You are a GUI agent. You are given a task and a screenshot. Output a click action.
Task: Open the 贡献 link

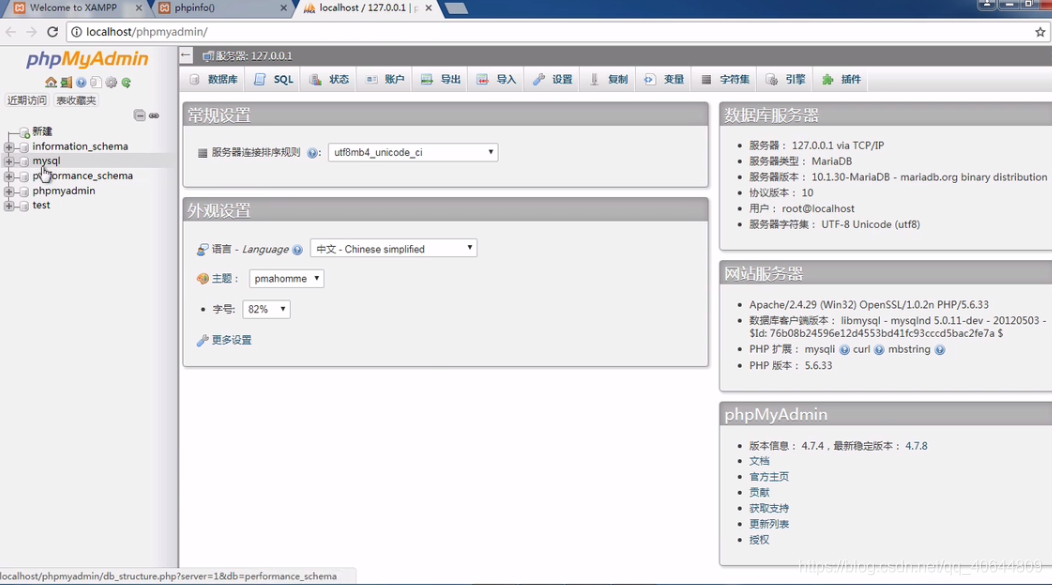tap(759, 492)
